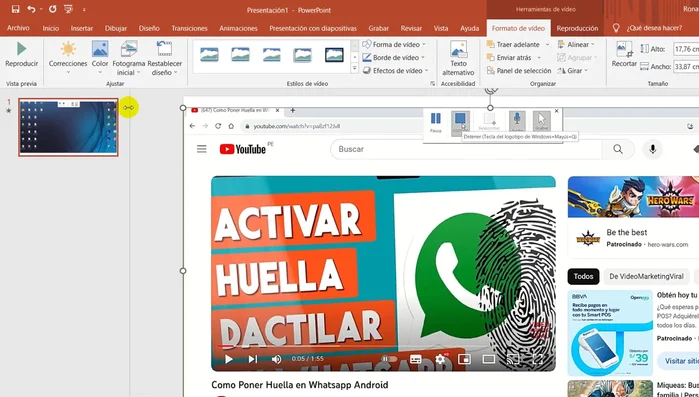This screenshot has width=699, height=397.
Task: Click the browser reload icon in the video
Action: pos(218,126)
